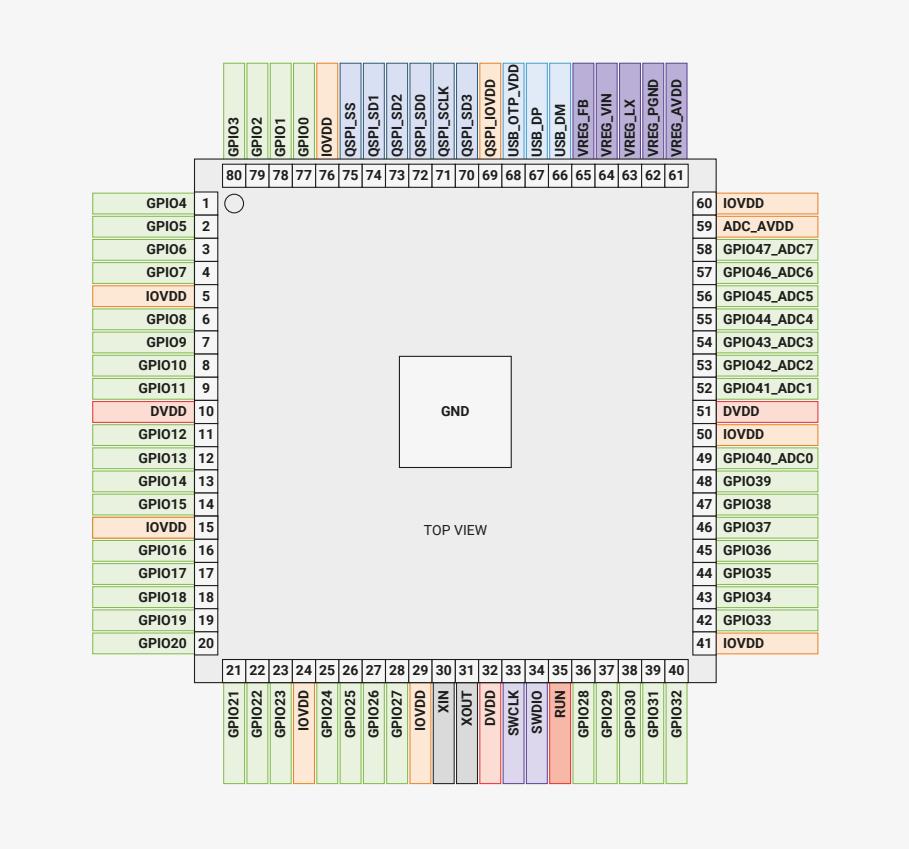Select the VREG_PGND pin label
The width and height of the screenshot is (909, 849).
coord(653,111)
